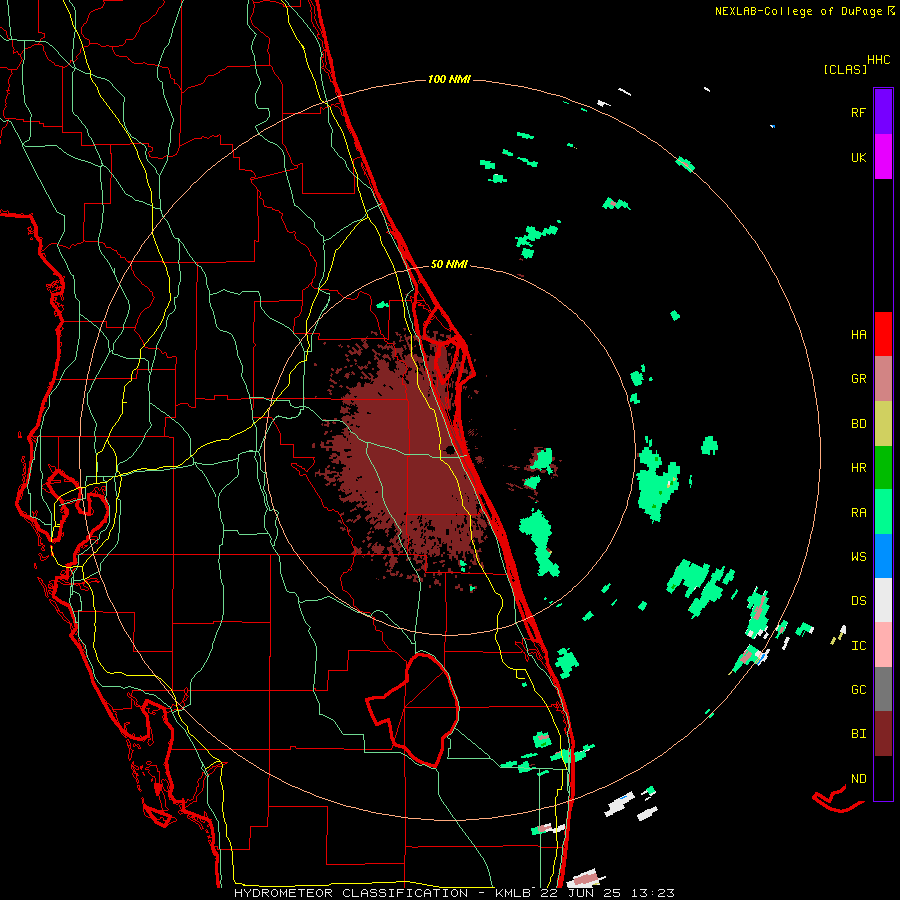Click the magenta UK legend color swatch
The height and width of the screenshot is (900, 900).
883,157
